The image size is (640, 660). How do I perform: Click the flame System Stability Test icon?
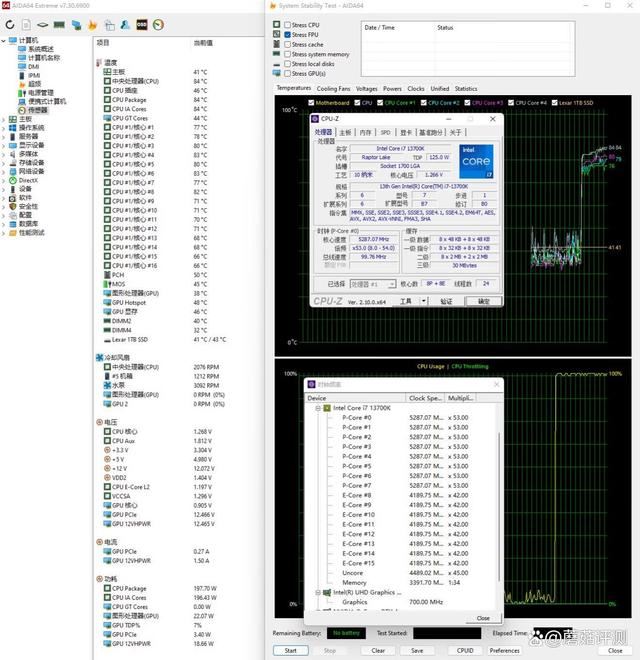pyautogui.click(x=92, y=23)
